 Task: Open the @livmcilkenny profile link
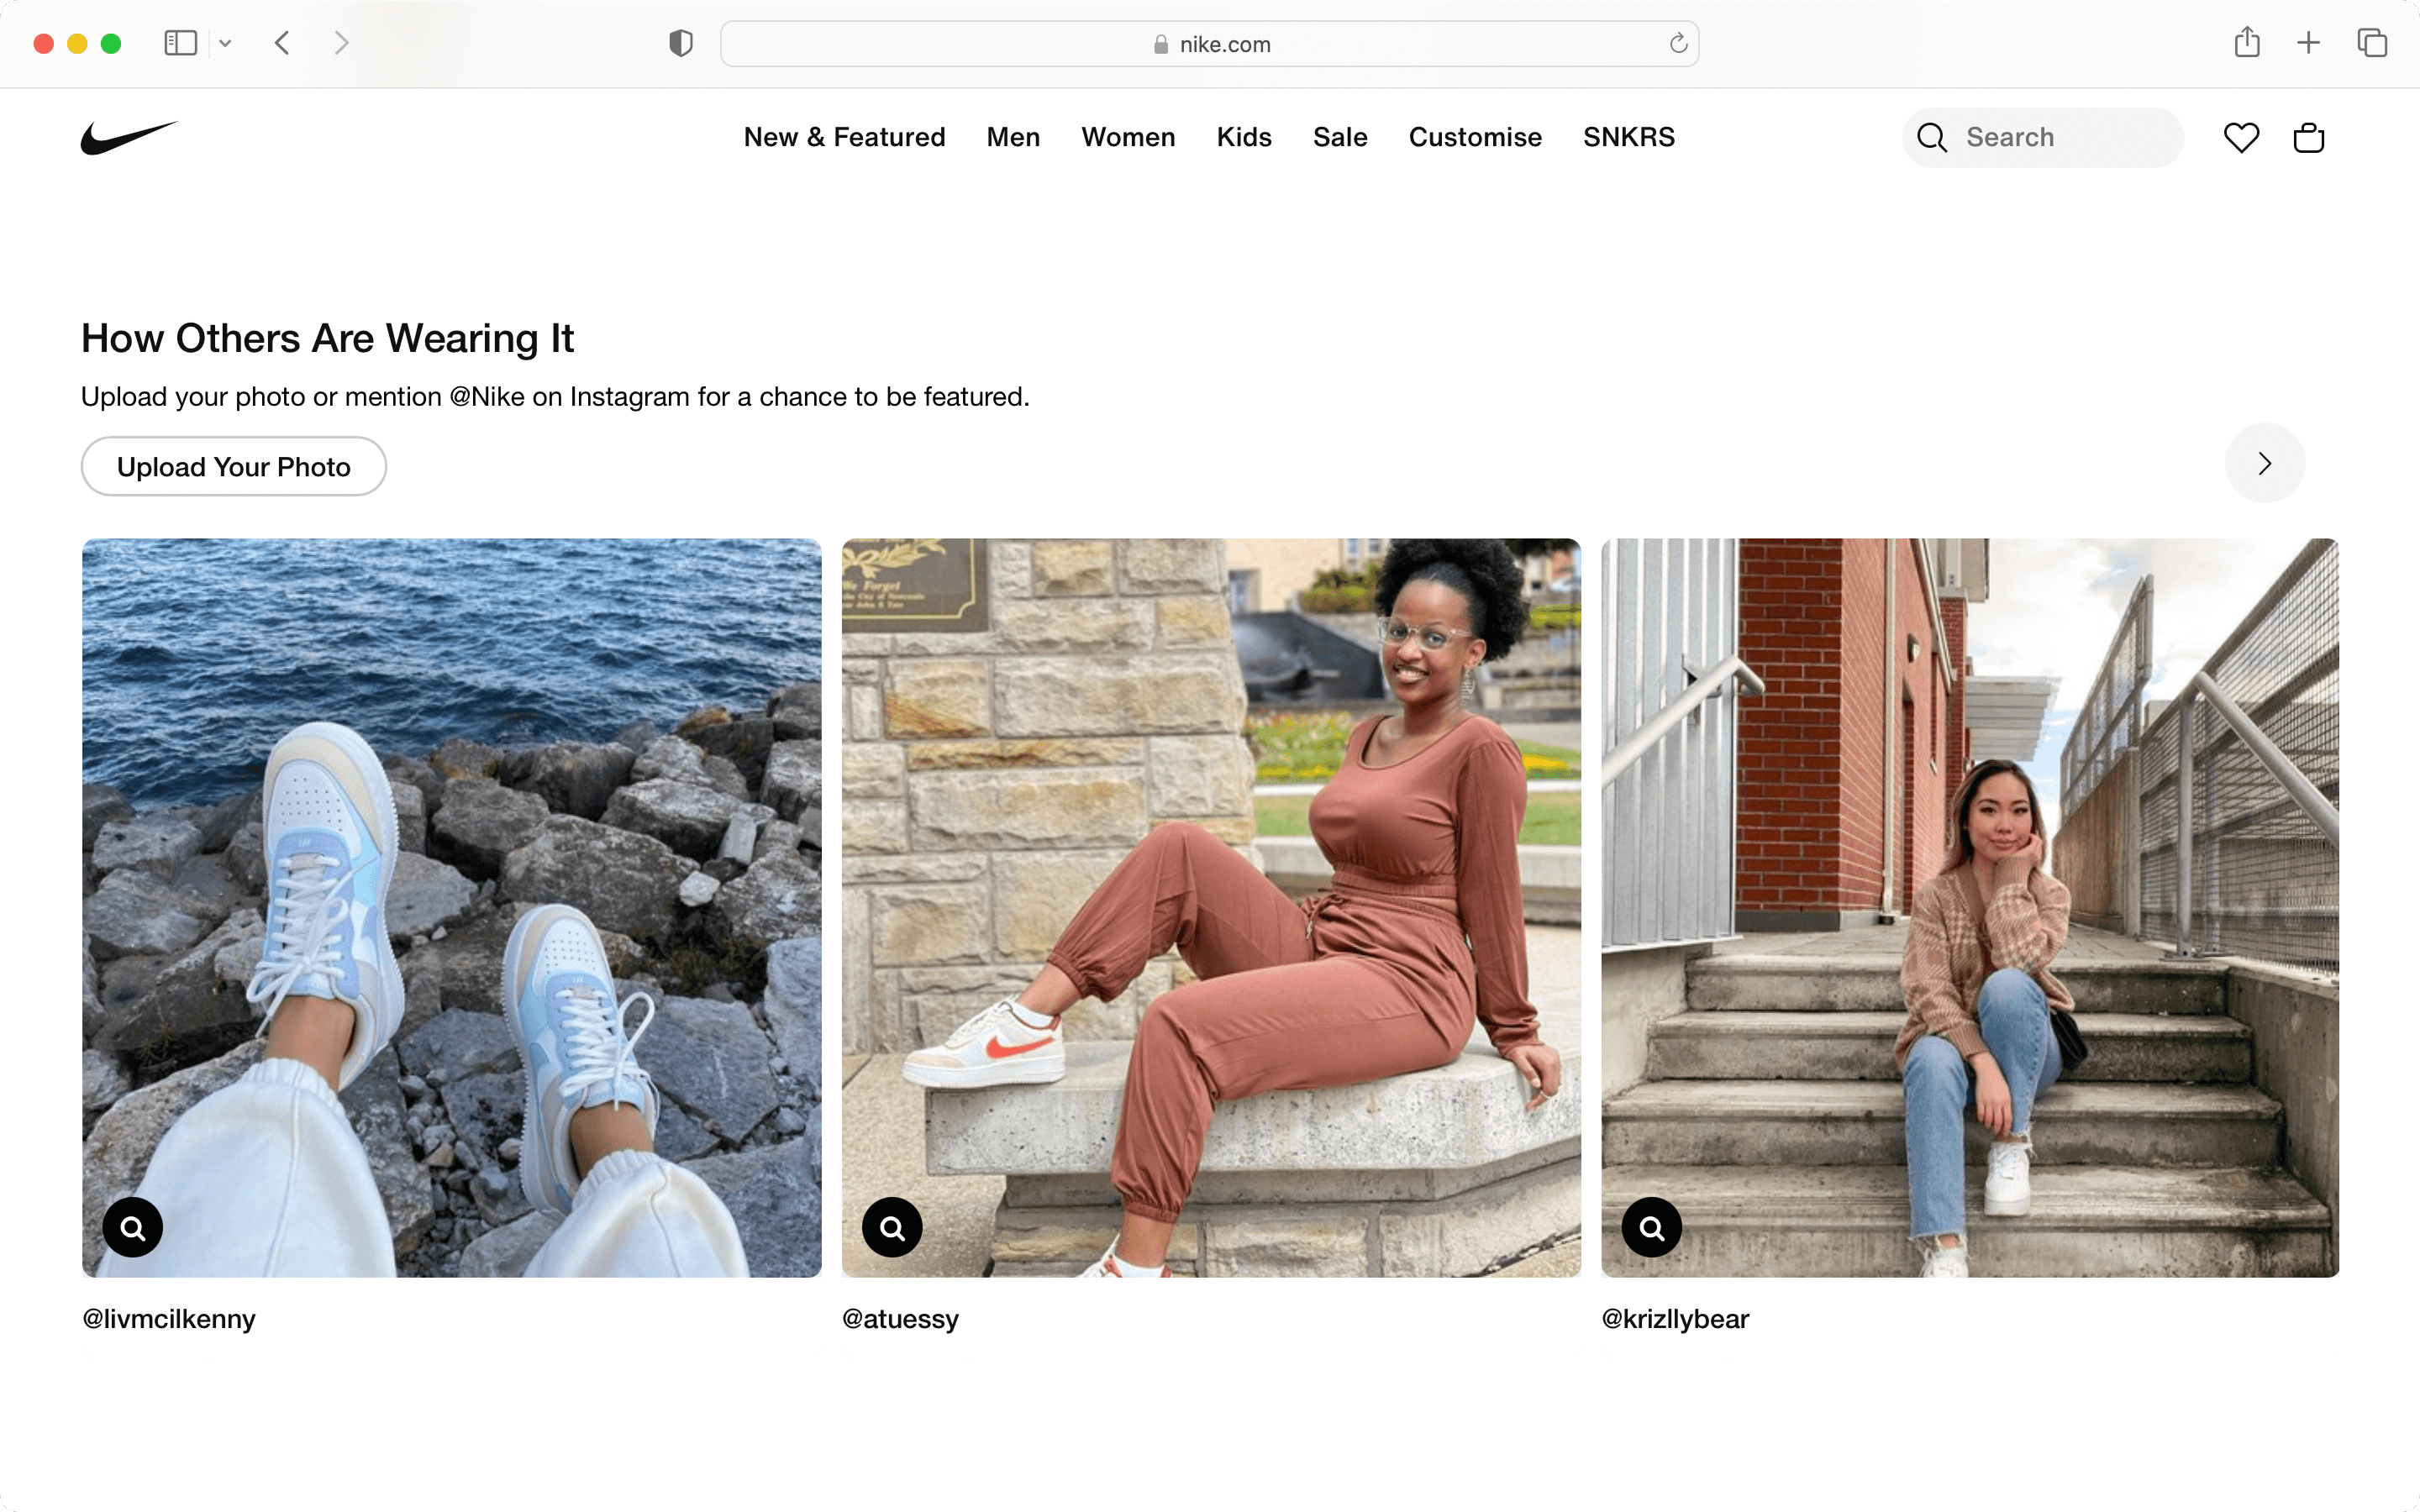[x=169, y=1319]
